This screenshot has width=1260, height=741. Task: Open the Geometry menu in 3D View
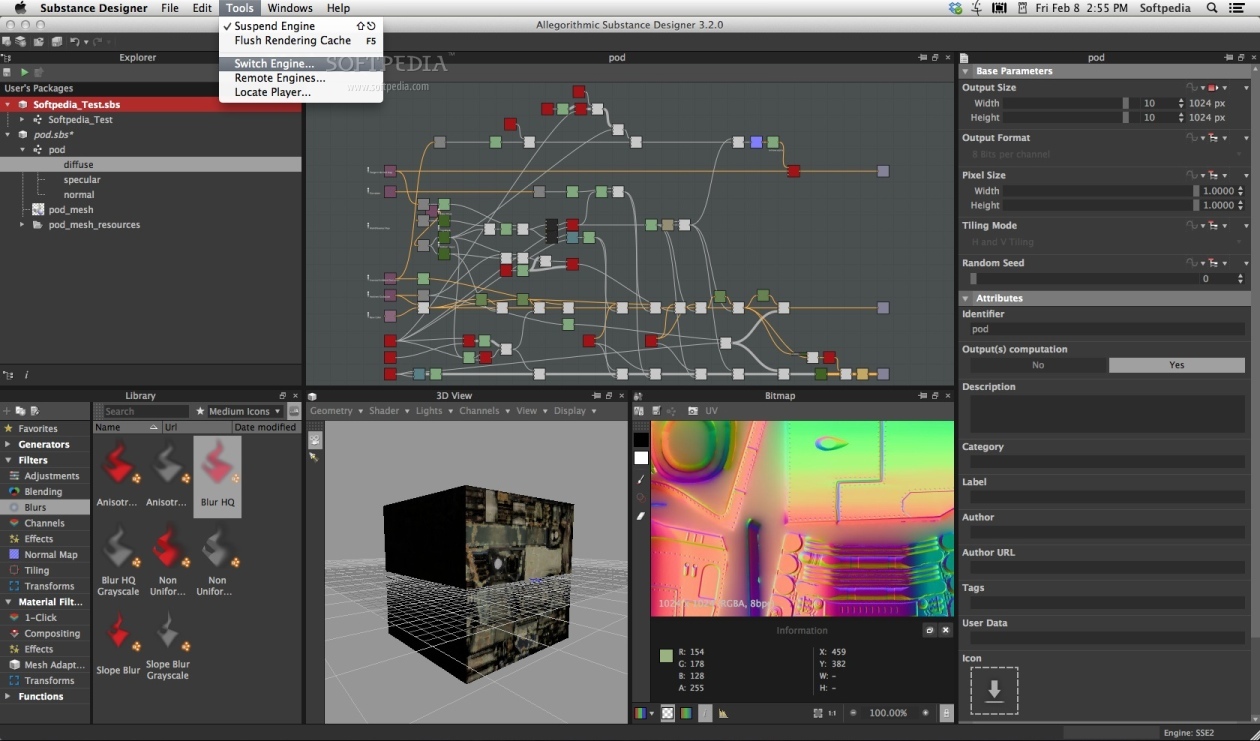pos(336,411)
